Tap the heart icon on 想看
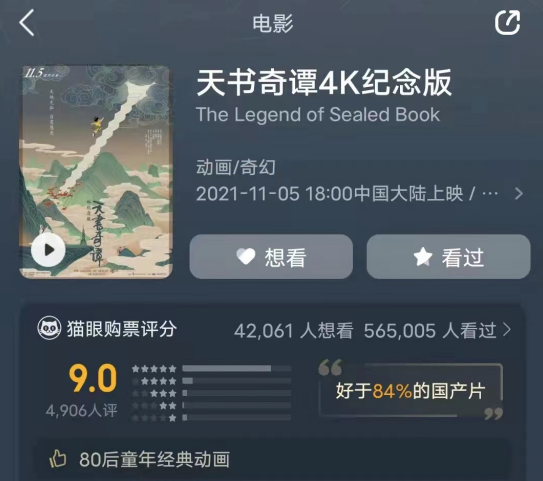 [246, 257]
